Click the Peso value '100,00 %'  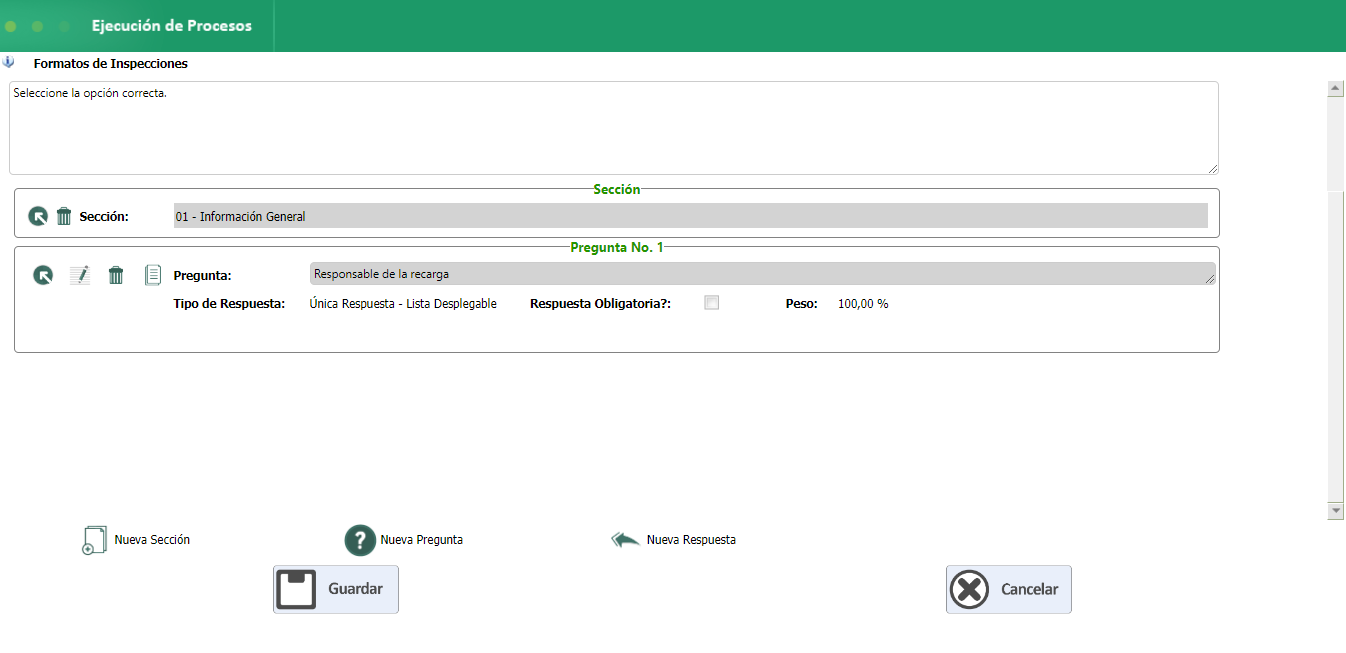click(863, 303)
